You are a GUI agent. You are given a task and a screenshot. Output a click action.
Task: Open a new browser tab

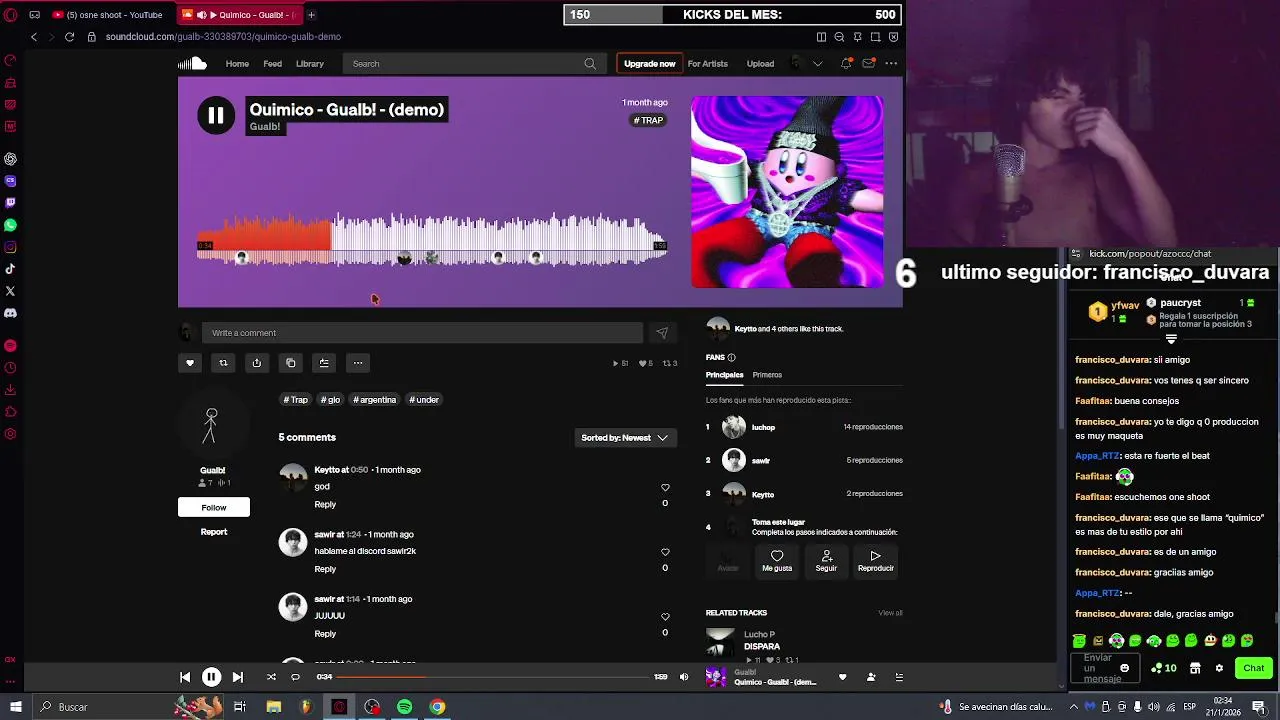pyautogui.click(x=311, y=15)
